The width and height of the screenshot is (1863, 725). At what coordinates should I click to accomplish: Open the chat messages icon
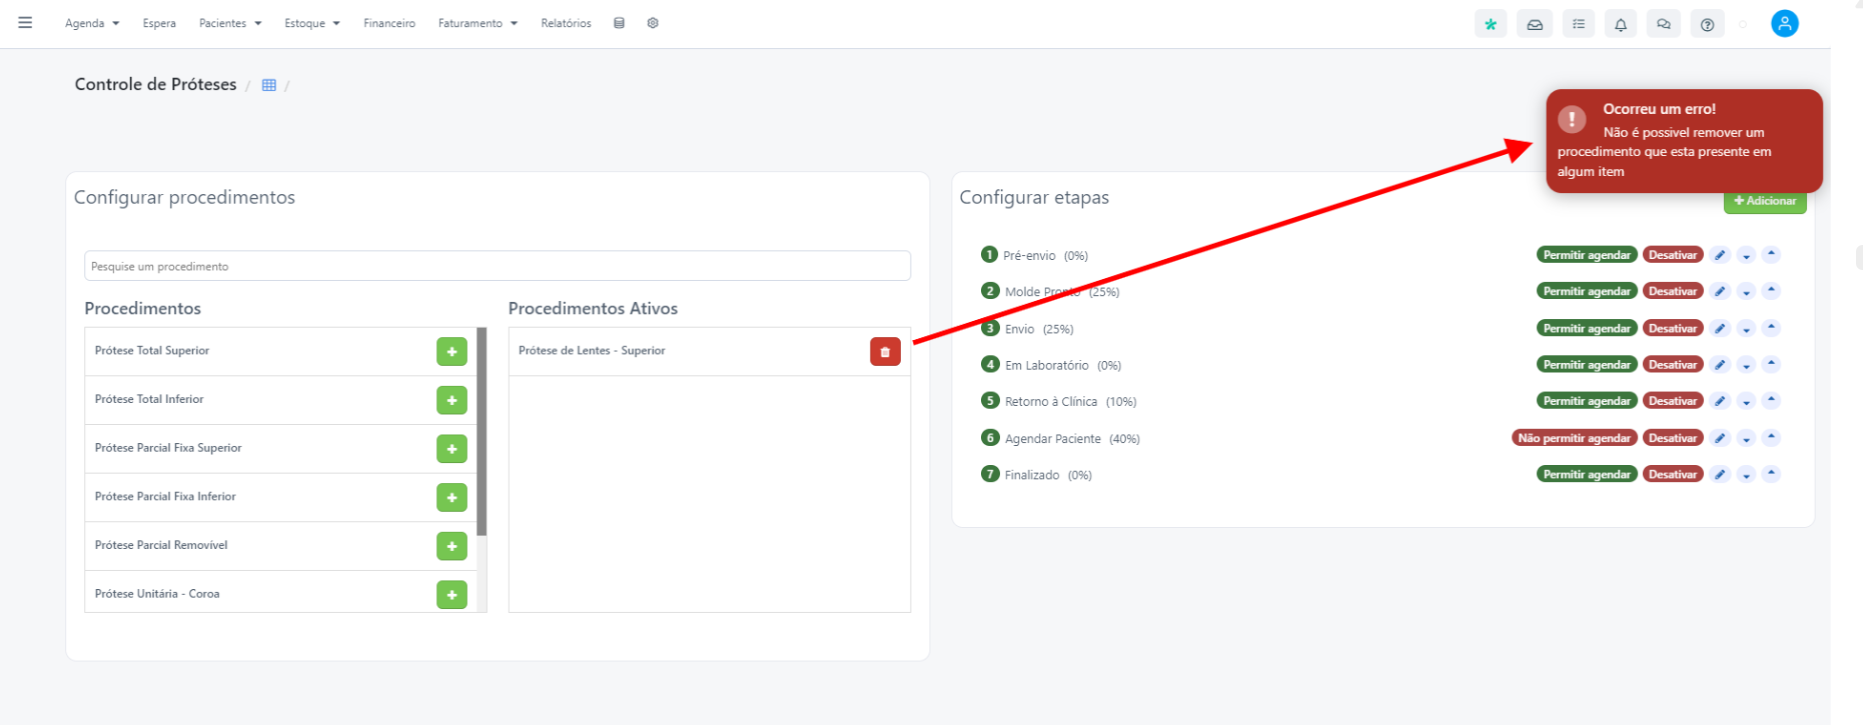(1664, 24)
